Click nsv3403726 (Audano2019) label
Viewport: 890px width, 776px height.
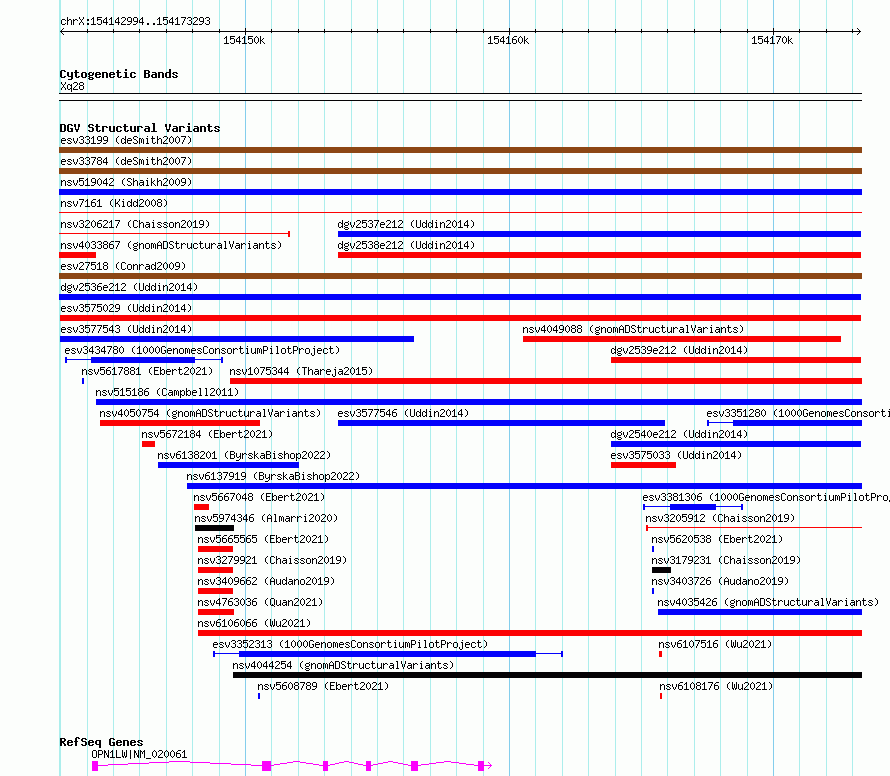click(x=720, y=581)
